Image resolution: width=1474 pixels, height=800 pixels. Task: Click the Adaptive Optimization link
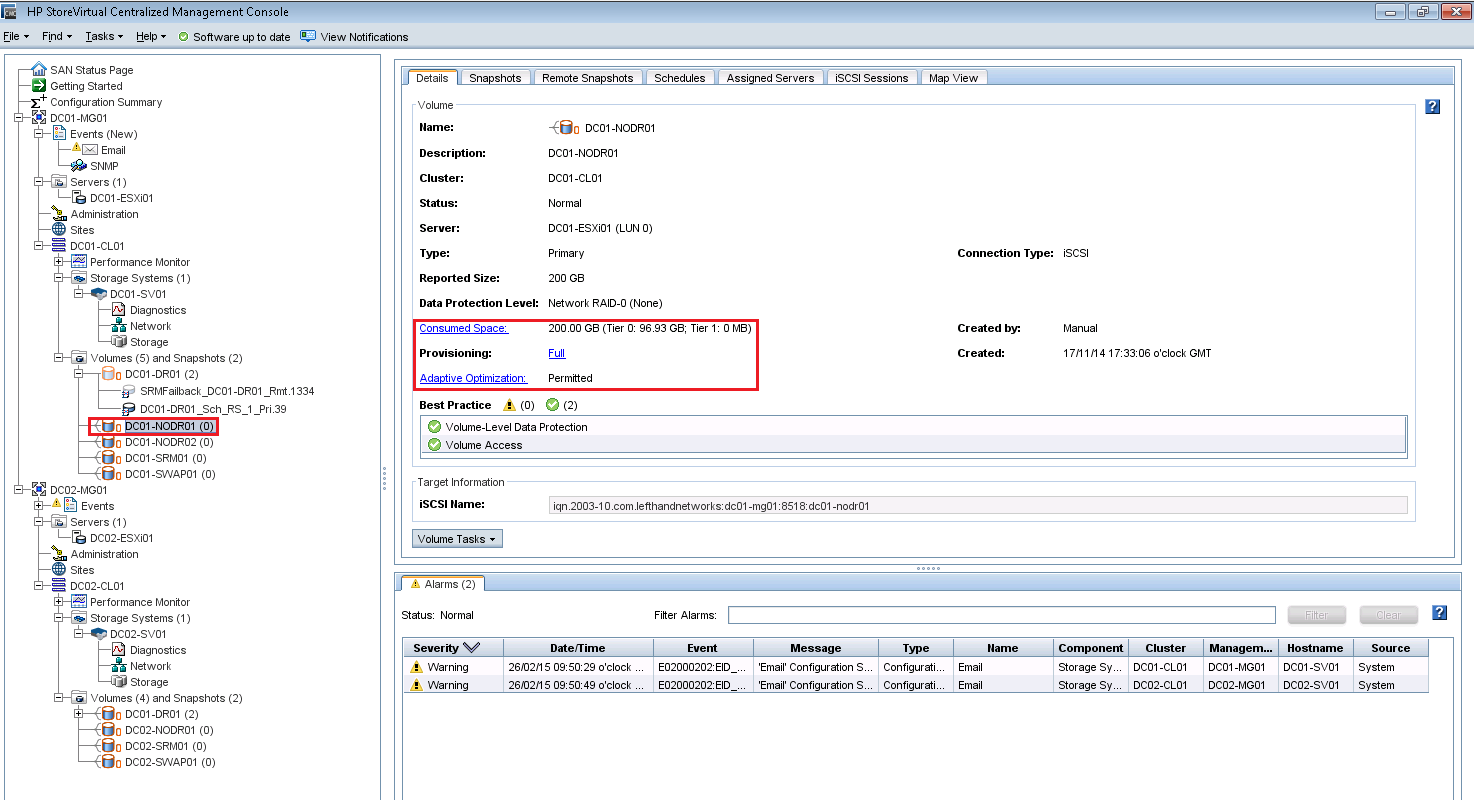(x=472, y=378)
